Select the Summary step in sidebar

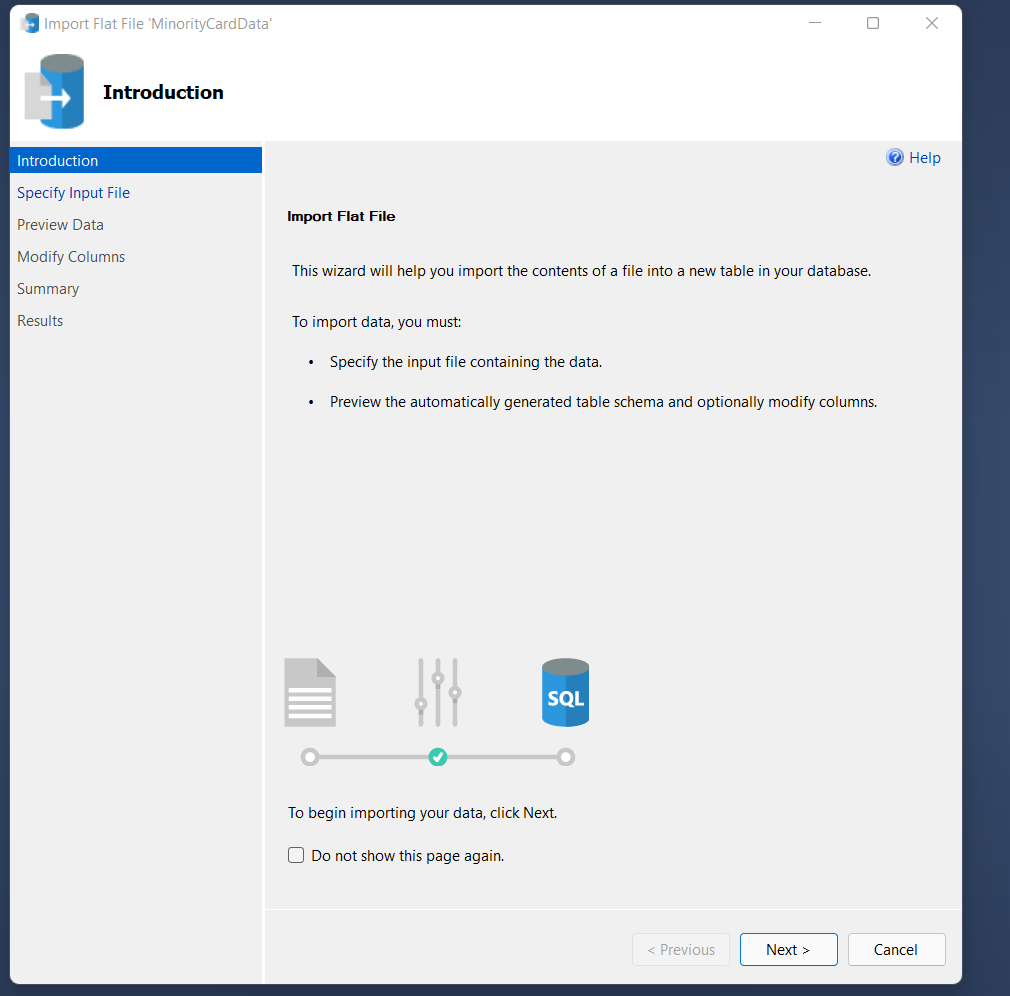pyautogui.click(x=48, y=289)
